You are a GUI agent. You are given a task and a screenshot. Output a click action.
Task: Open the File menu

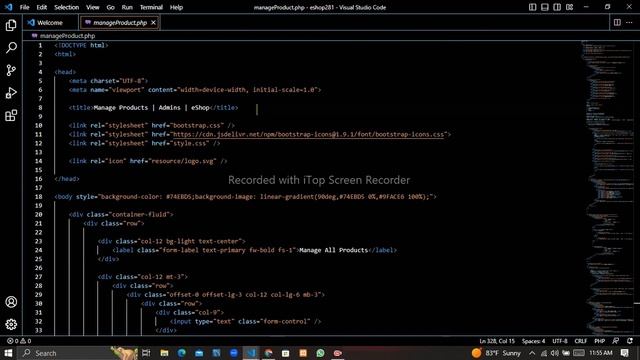(24, 7)
